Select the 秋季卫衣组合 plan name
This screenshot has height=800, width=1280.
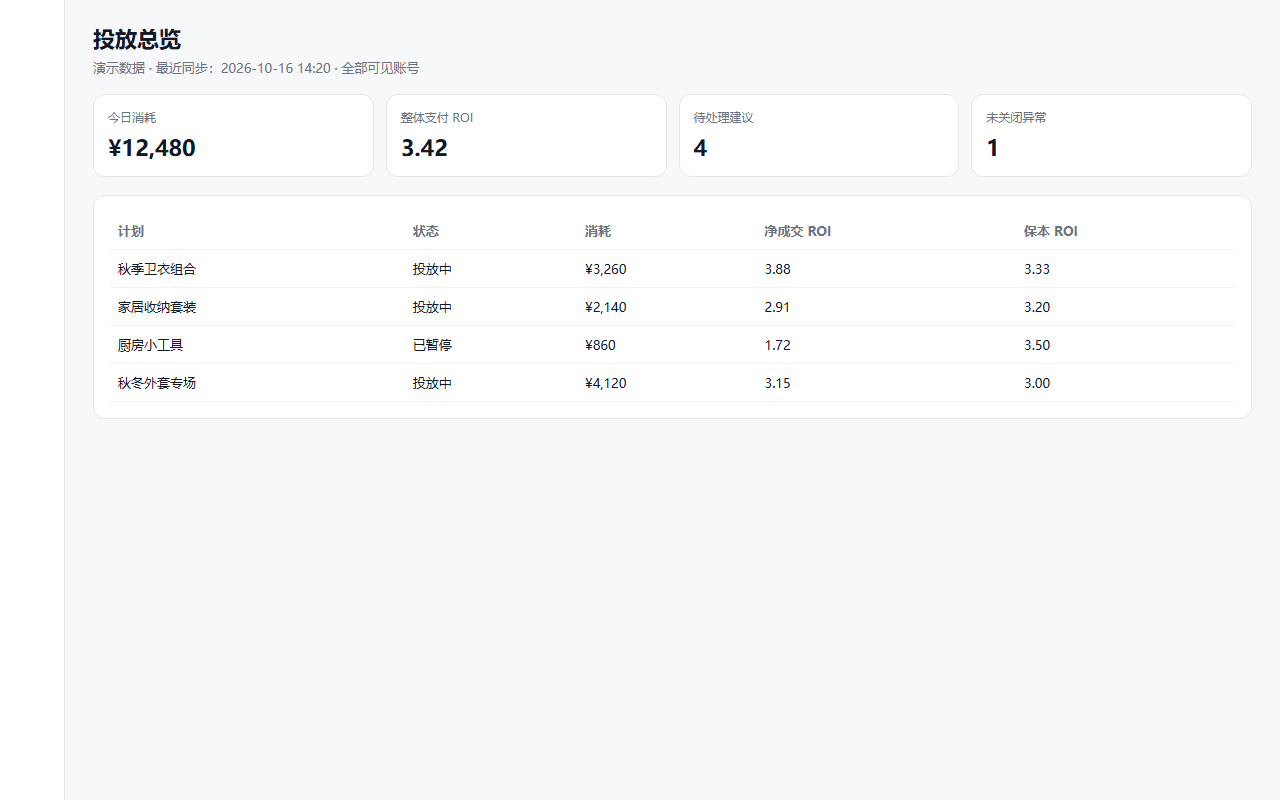coord(157,269)
